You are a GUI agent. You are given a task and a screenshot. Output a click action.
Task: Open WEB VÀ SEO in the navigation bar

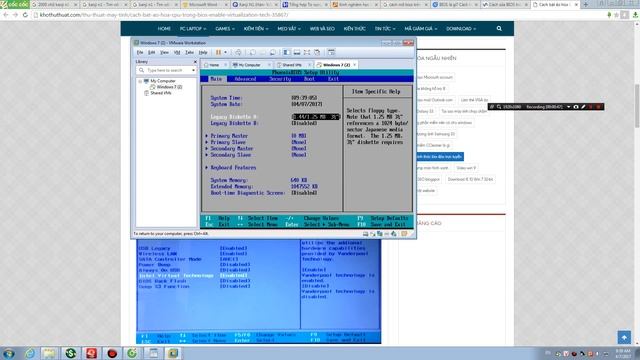[x=322, y=29]
